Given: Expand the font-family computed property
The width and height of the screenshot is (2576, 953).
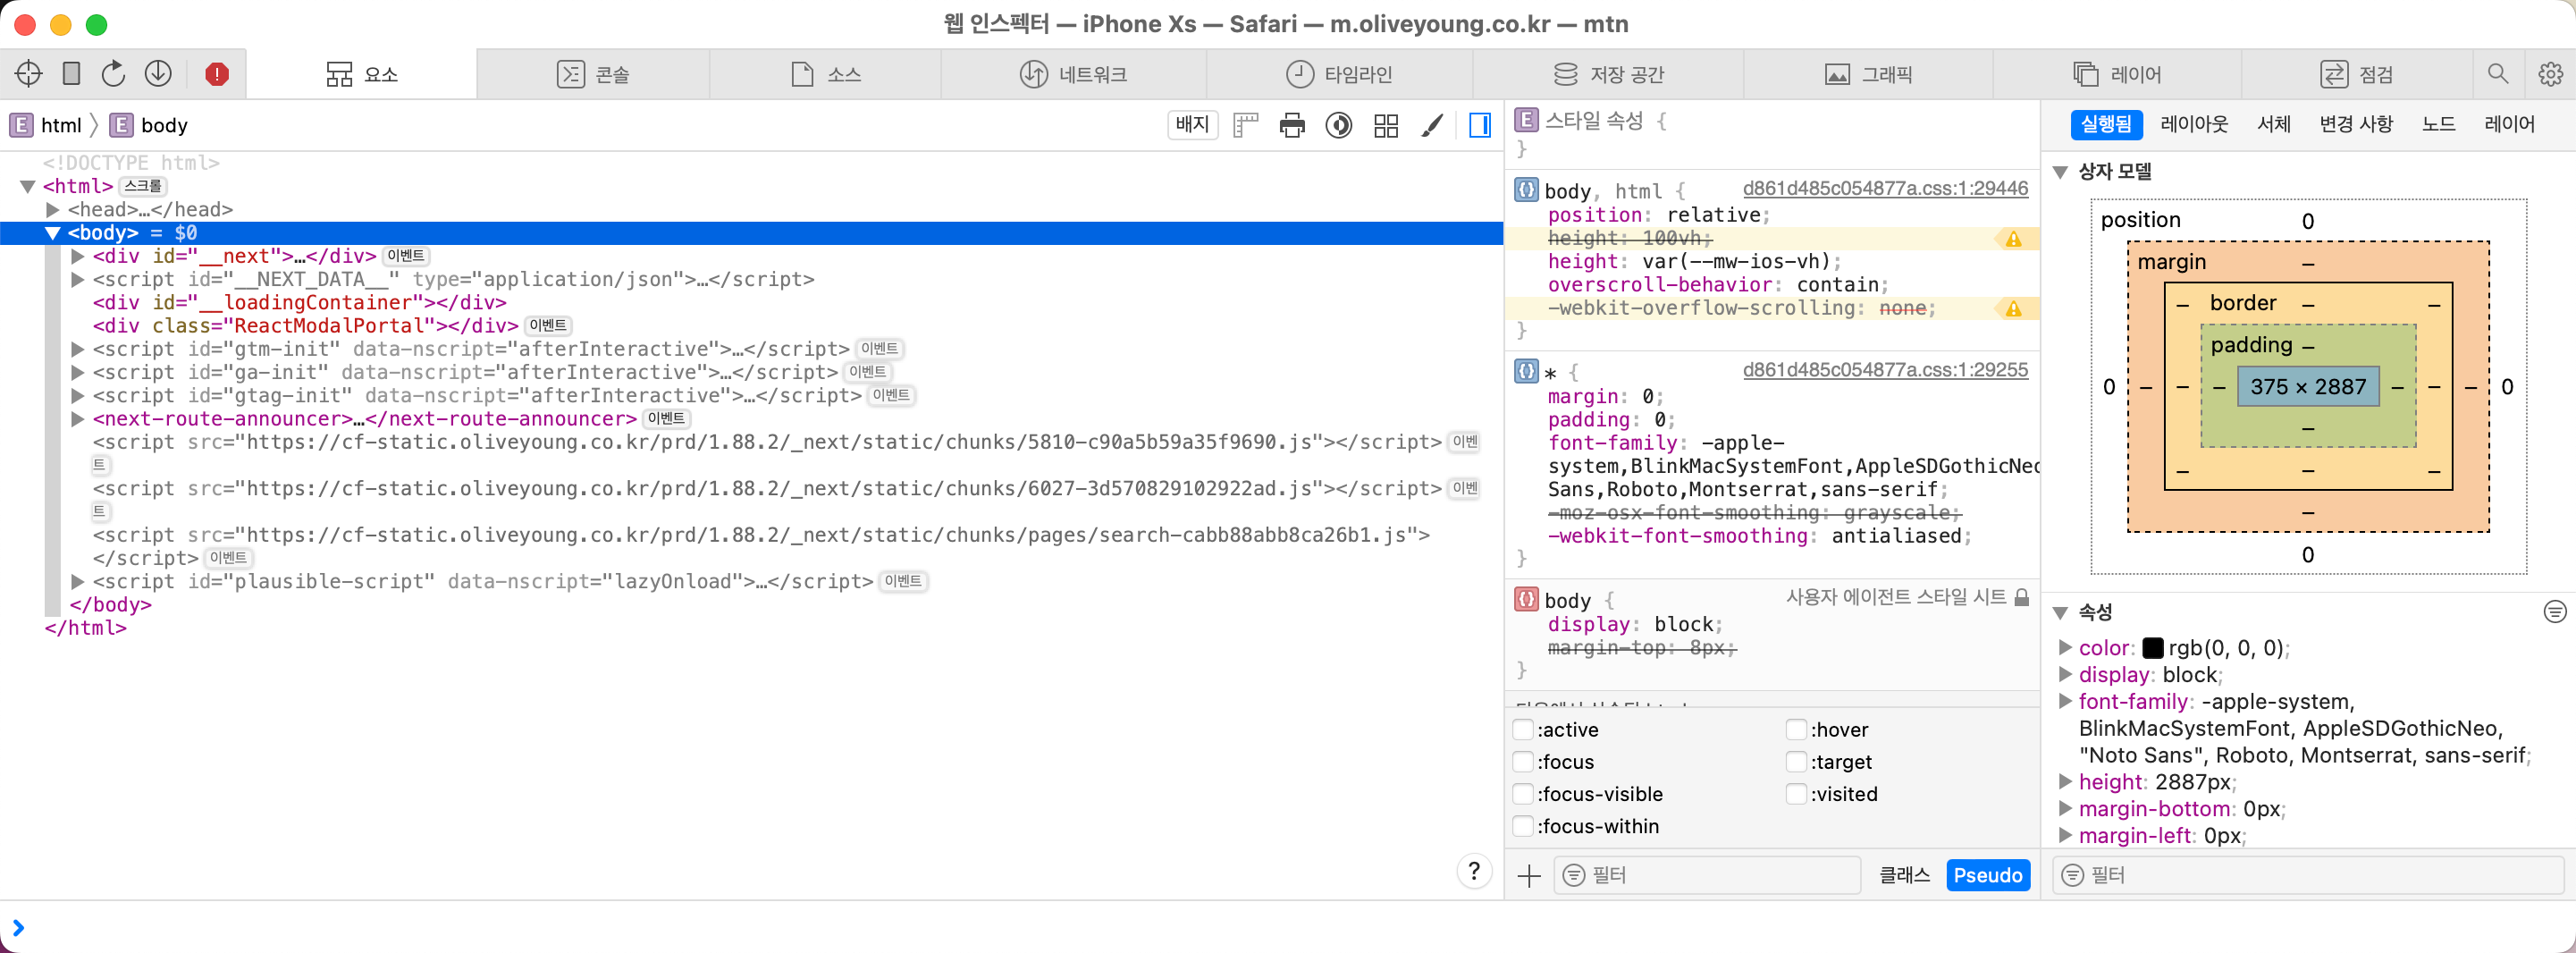Looking at the screenshot, I should [2065, 701].
